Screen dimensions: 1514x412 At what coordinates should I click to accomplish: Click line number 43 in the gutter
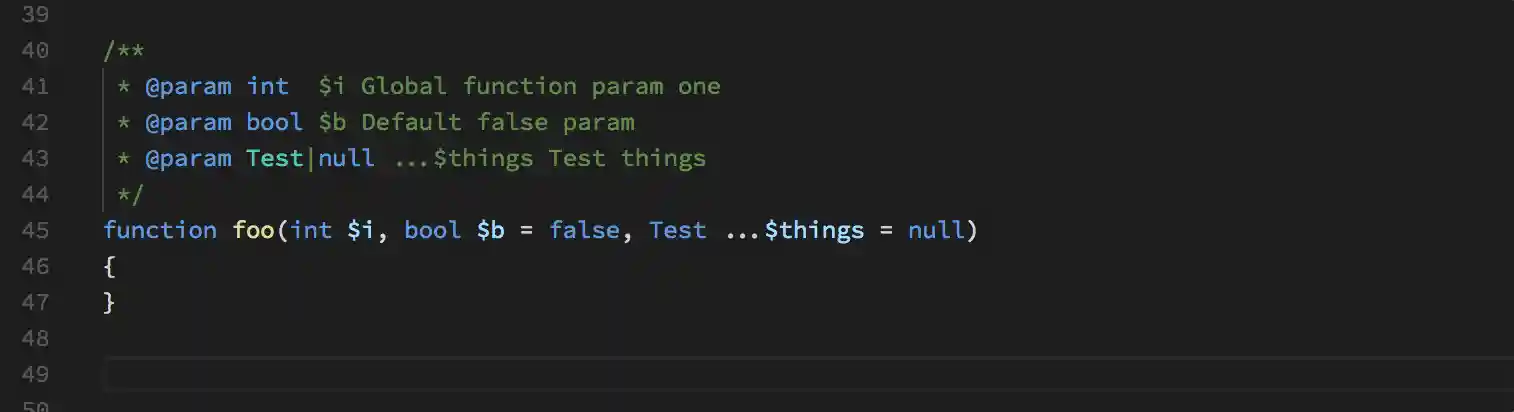pos(35,159)
